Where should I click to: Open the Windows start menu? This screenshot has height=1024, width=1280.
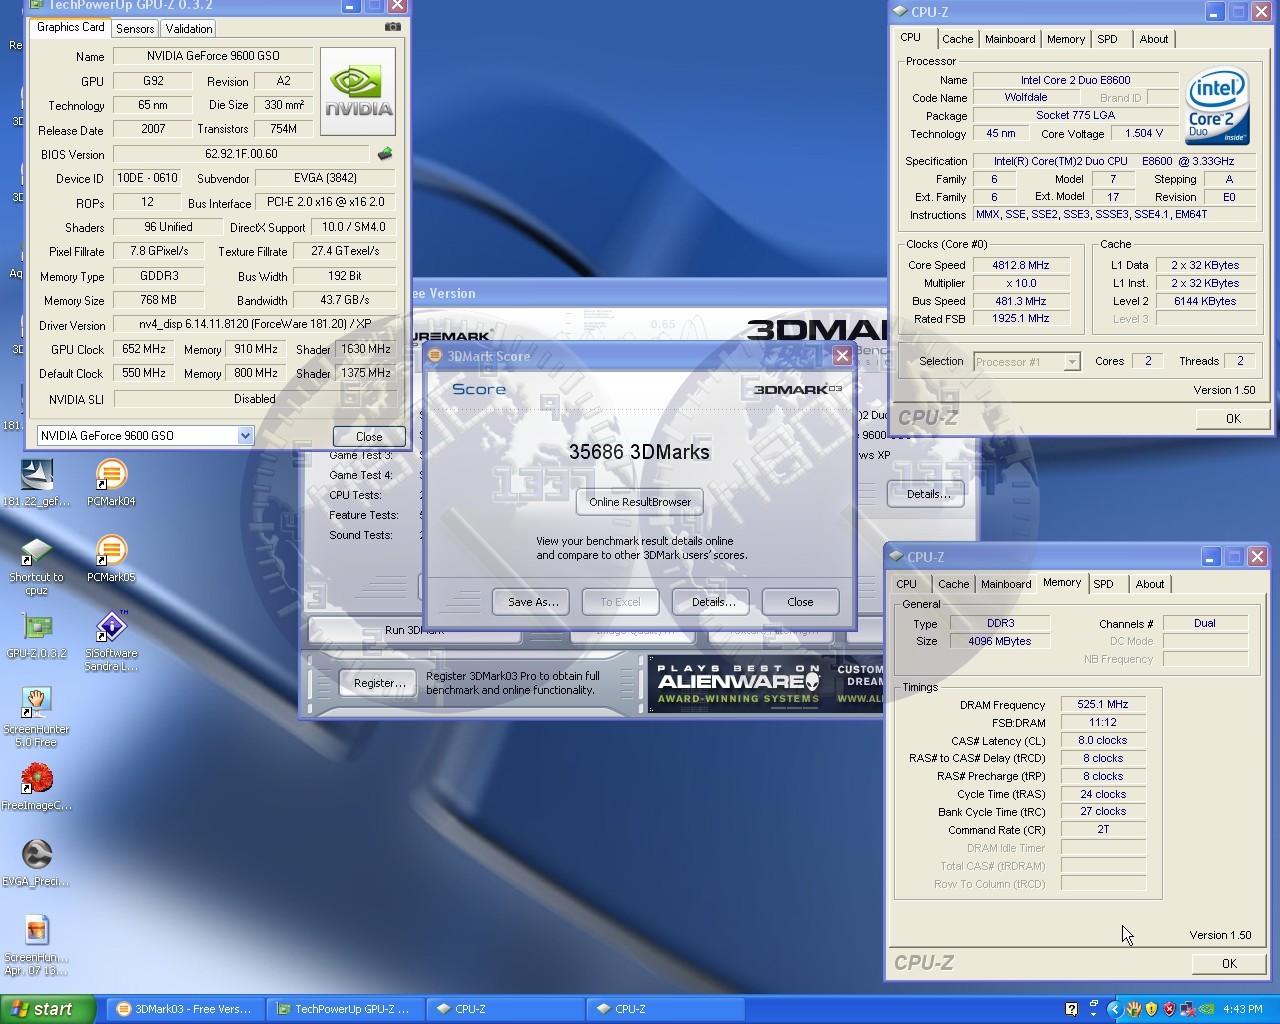pos(48,1009)
